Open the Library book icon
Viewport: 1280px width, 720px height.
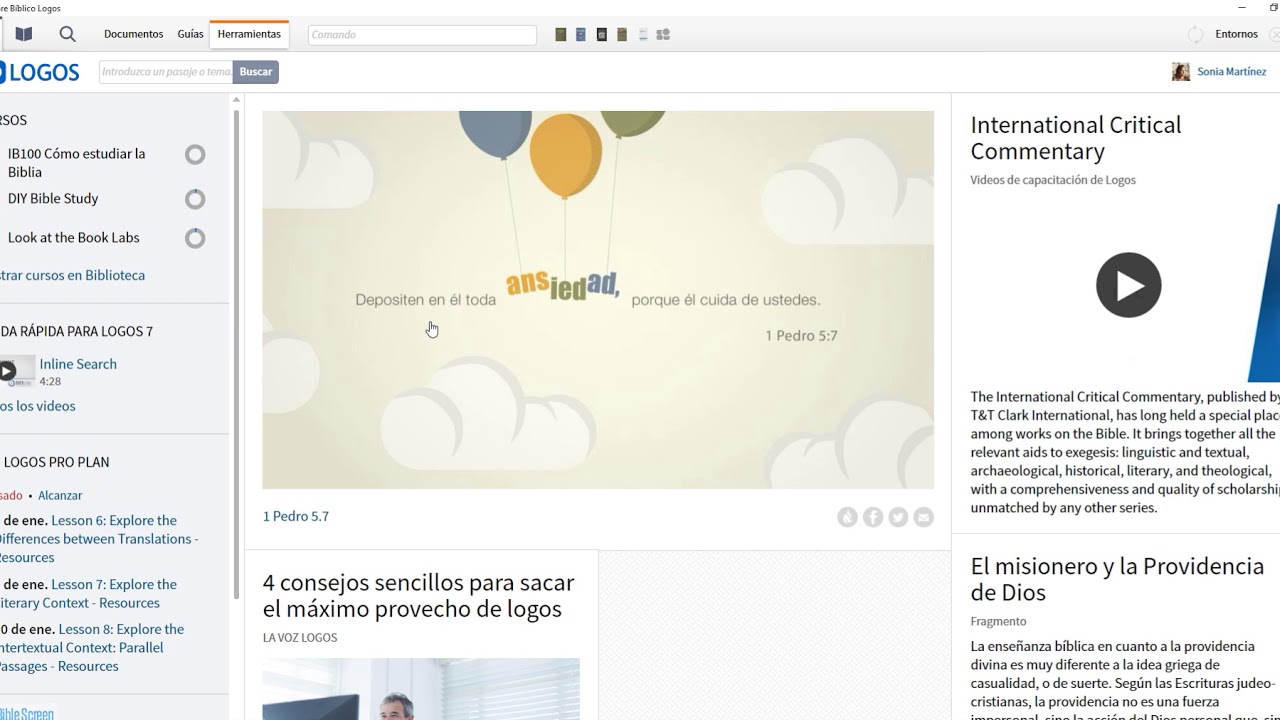24,34
